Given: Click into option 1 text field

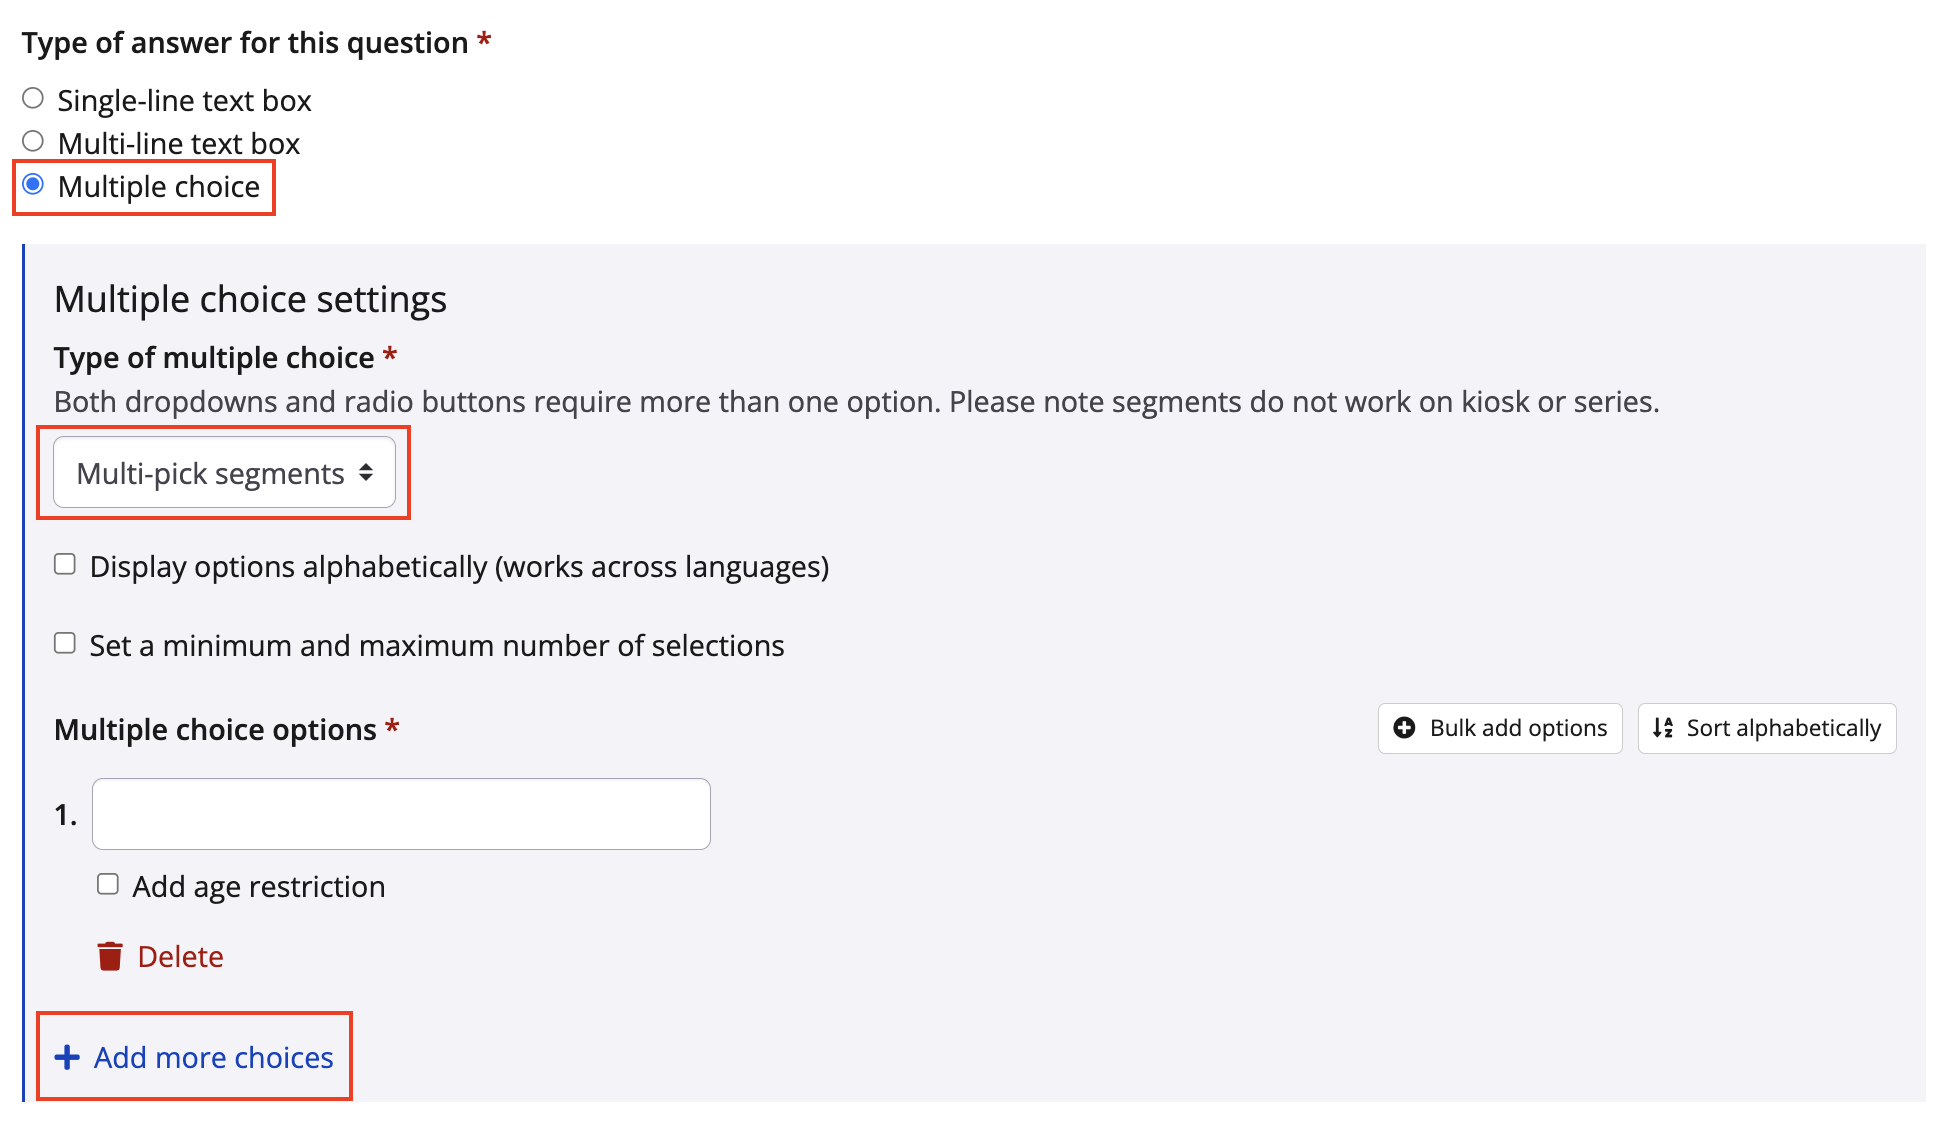Looking at the screenshot, I should click(x=401, y=814).
